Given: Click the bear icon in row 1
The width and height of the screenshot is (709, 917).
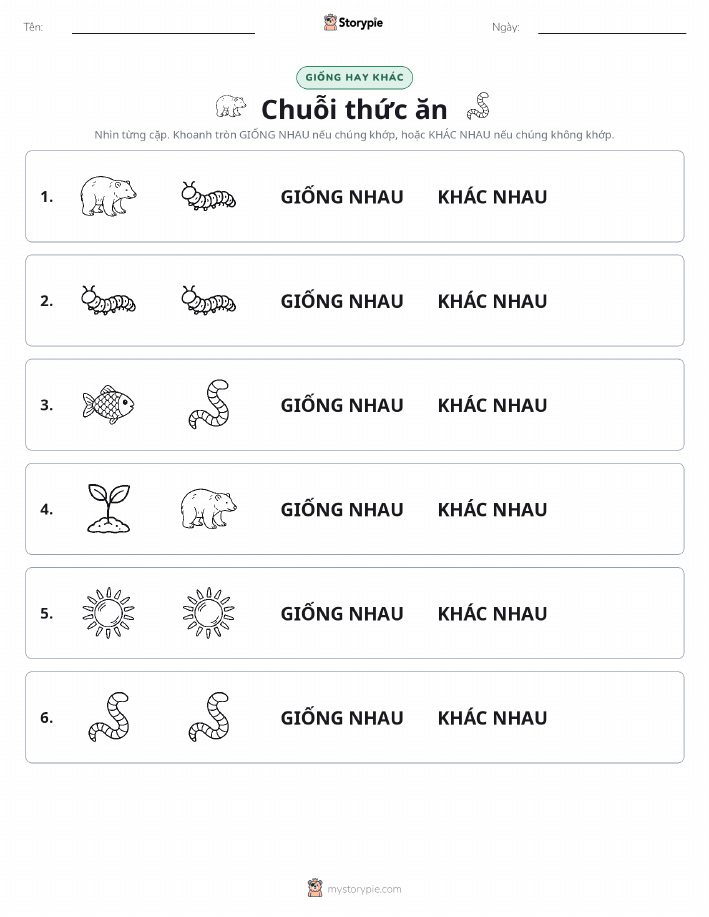Looking at the screenshot, I should tap(108, 196).
